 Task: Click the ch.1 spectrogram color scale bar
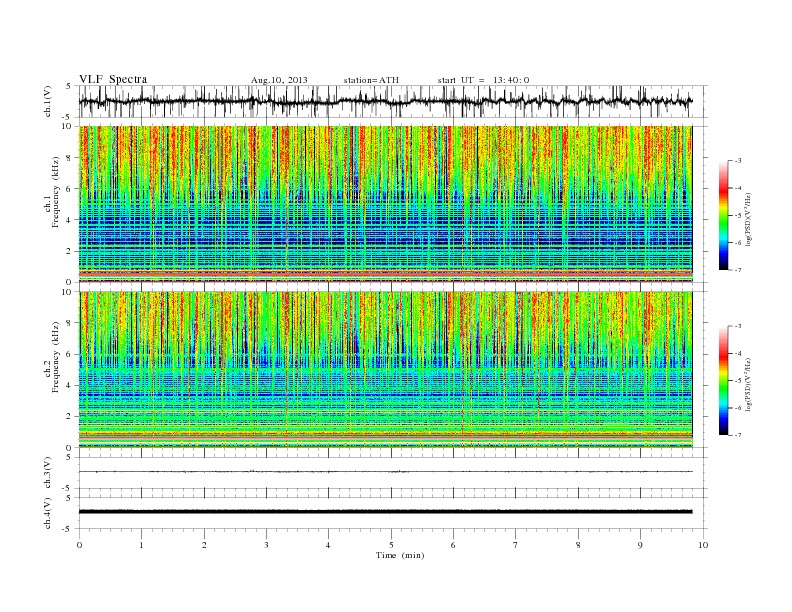(724, 215)
